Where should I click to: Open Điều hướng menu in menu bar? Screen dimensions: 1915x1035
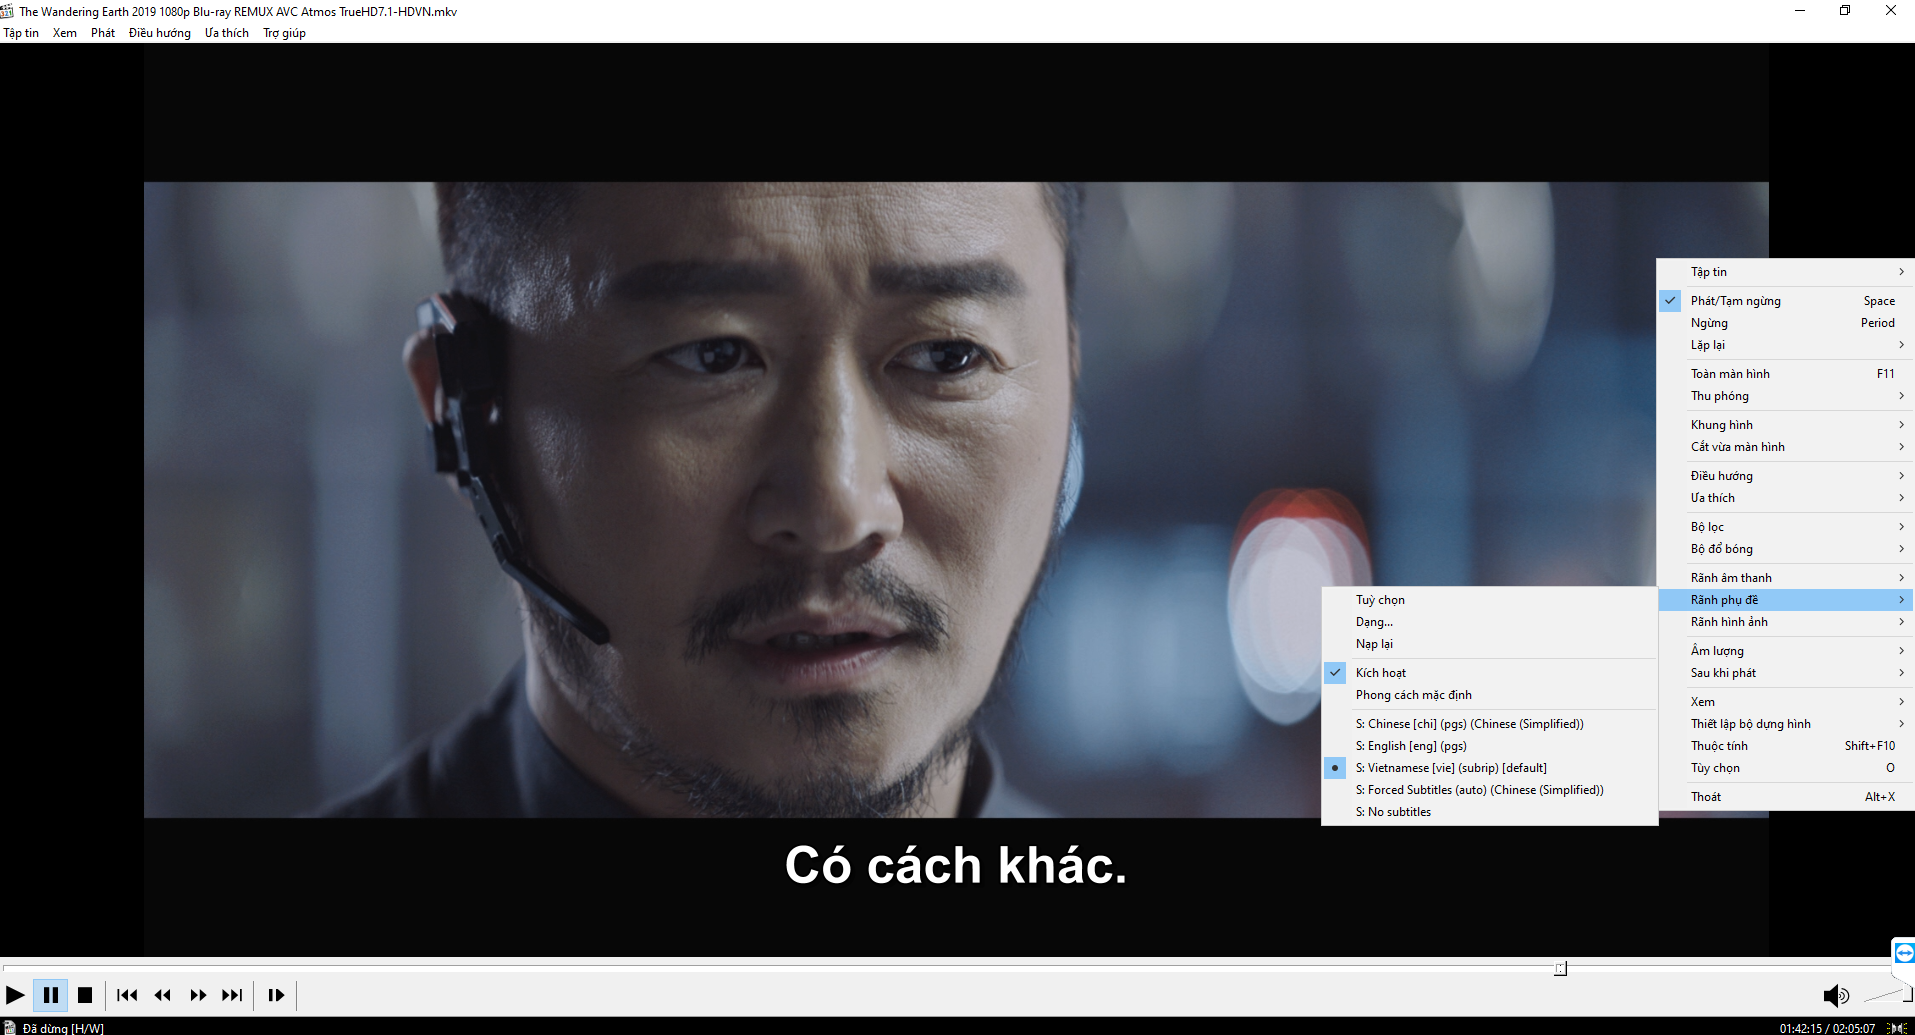coord(160,33)
